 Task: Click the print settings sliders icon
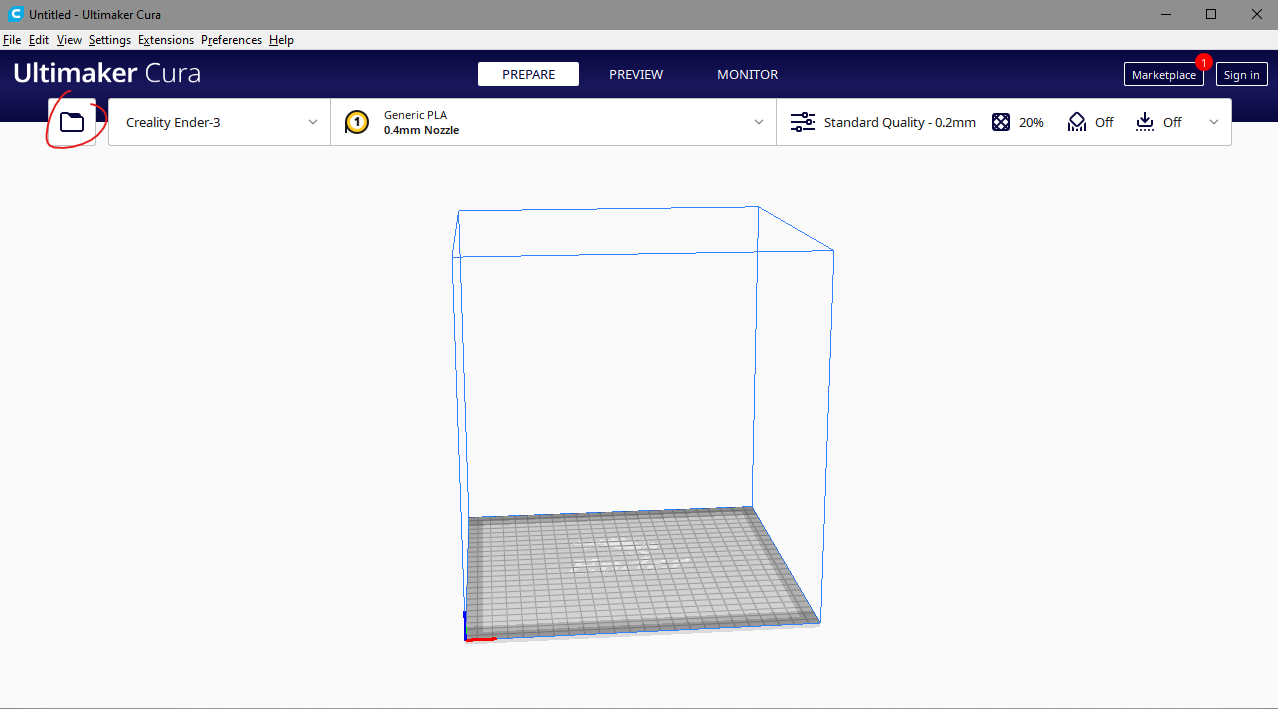(802, 122)
